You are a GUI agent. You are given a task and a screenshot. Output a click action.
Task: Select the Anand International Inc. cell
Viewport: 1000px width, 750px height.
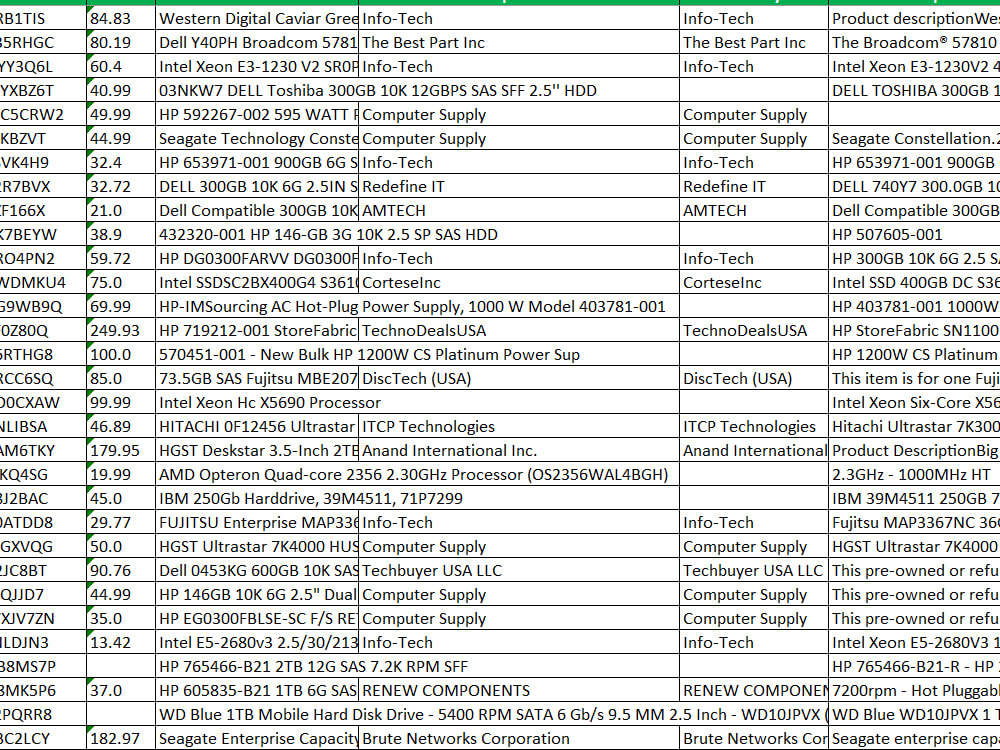coord(519,450)
